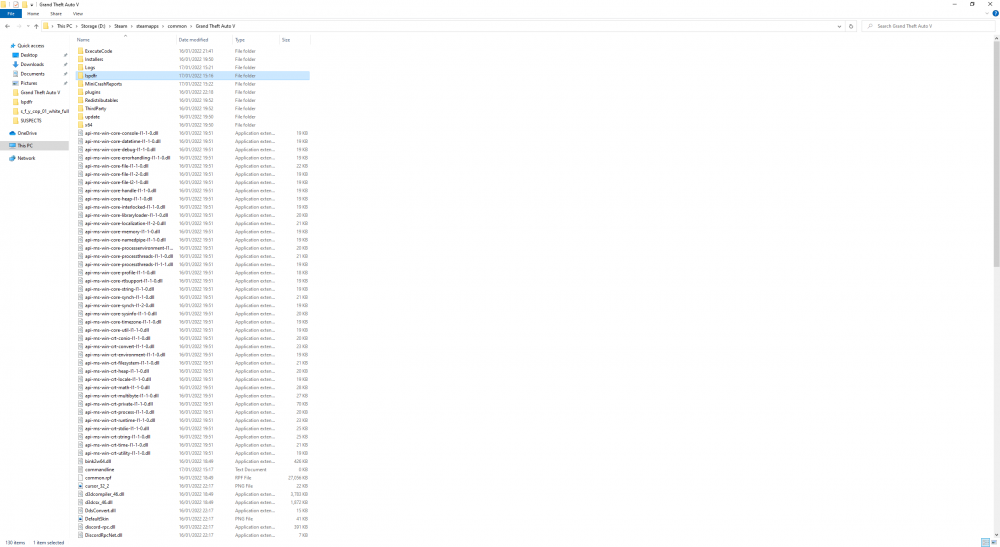
Task: Select 'DiscordRpcNet.dll' file name
Action: (x=103, y=535)
